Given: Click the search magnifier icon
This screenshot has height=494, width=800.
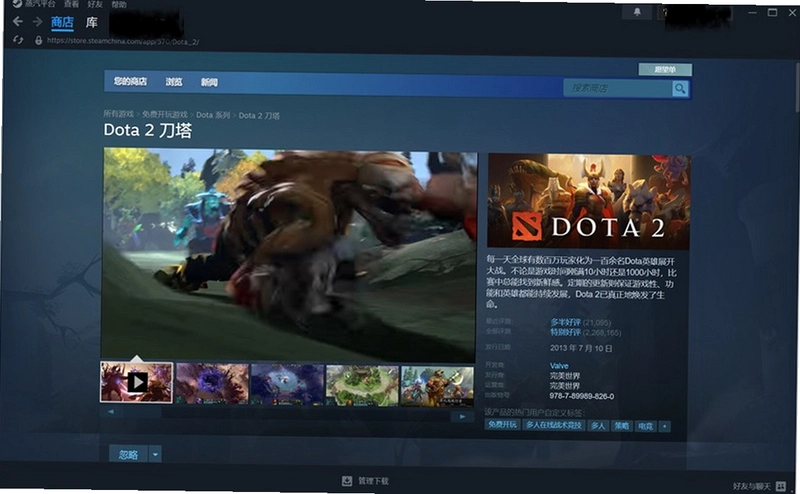Looking at the screenshot, I should coord(680,89).
